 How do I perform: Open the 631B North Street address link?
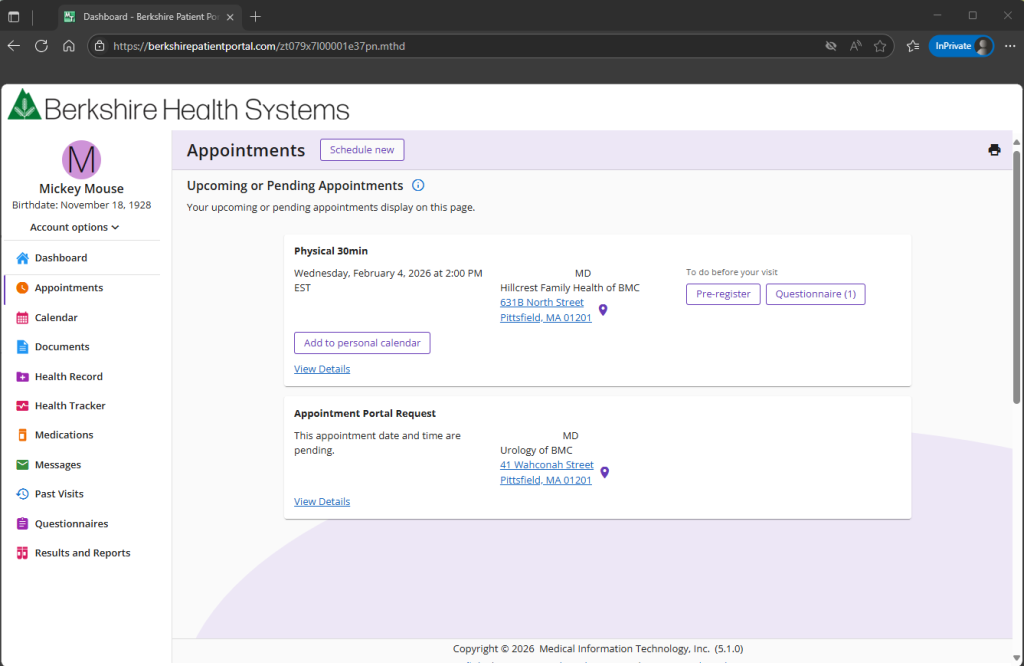pyautogui.click(x=541, y=302)
